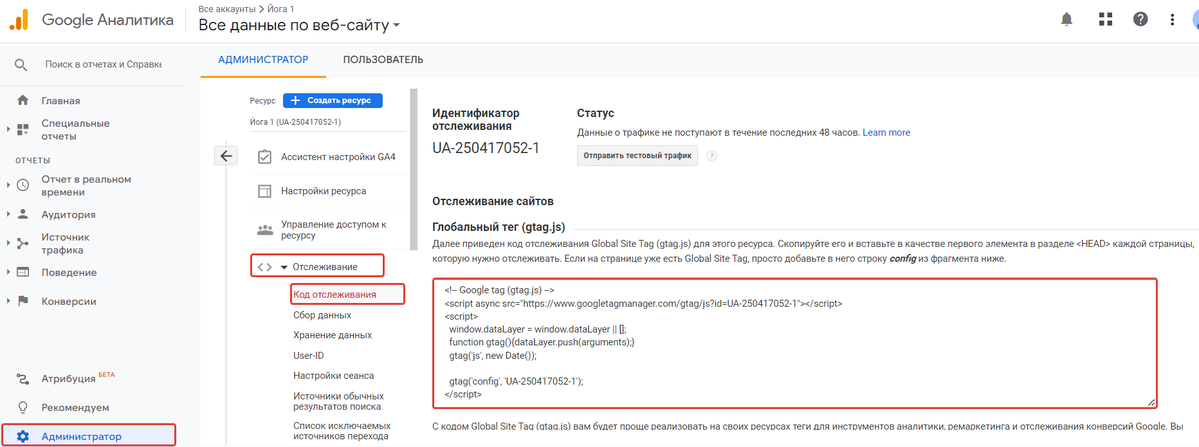Open the Google apps grid icon
The height and width of the screenshot is (447, 1199).
1105,20
